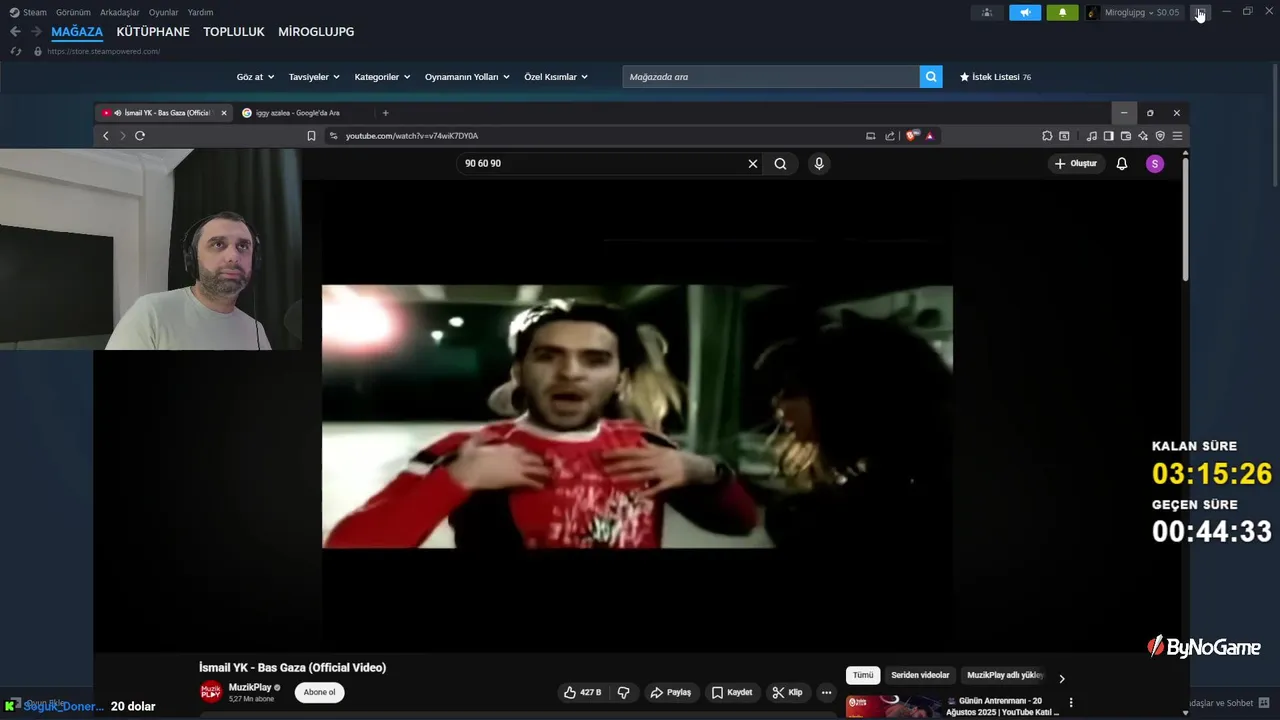This screenshot has height=720, width=1280.
Task: Open Steam notifications green bell
Action: click(x=1062, y=12)
